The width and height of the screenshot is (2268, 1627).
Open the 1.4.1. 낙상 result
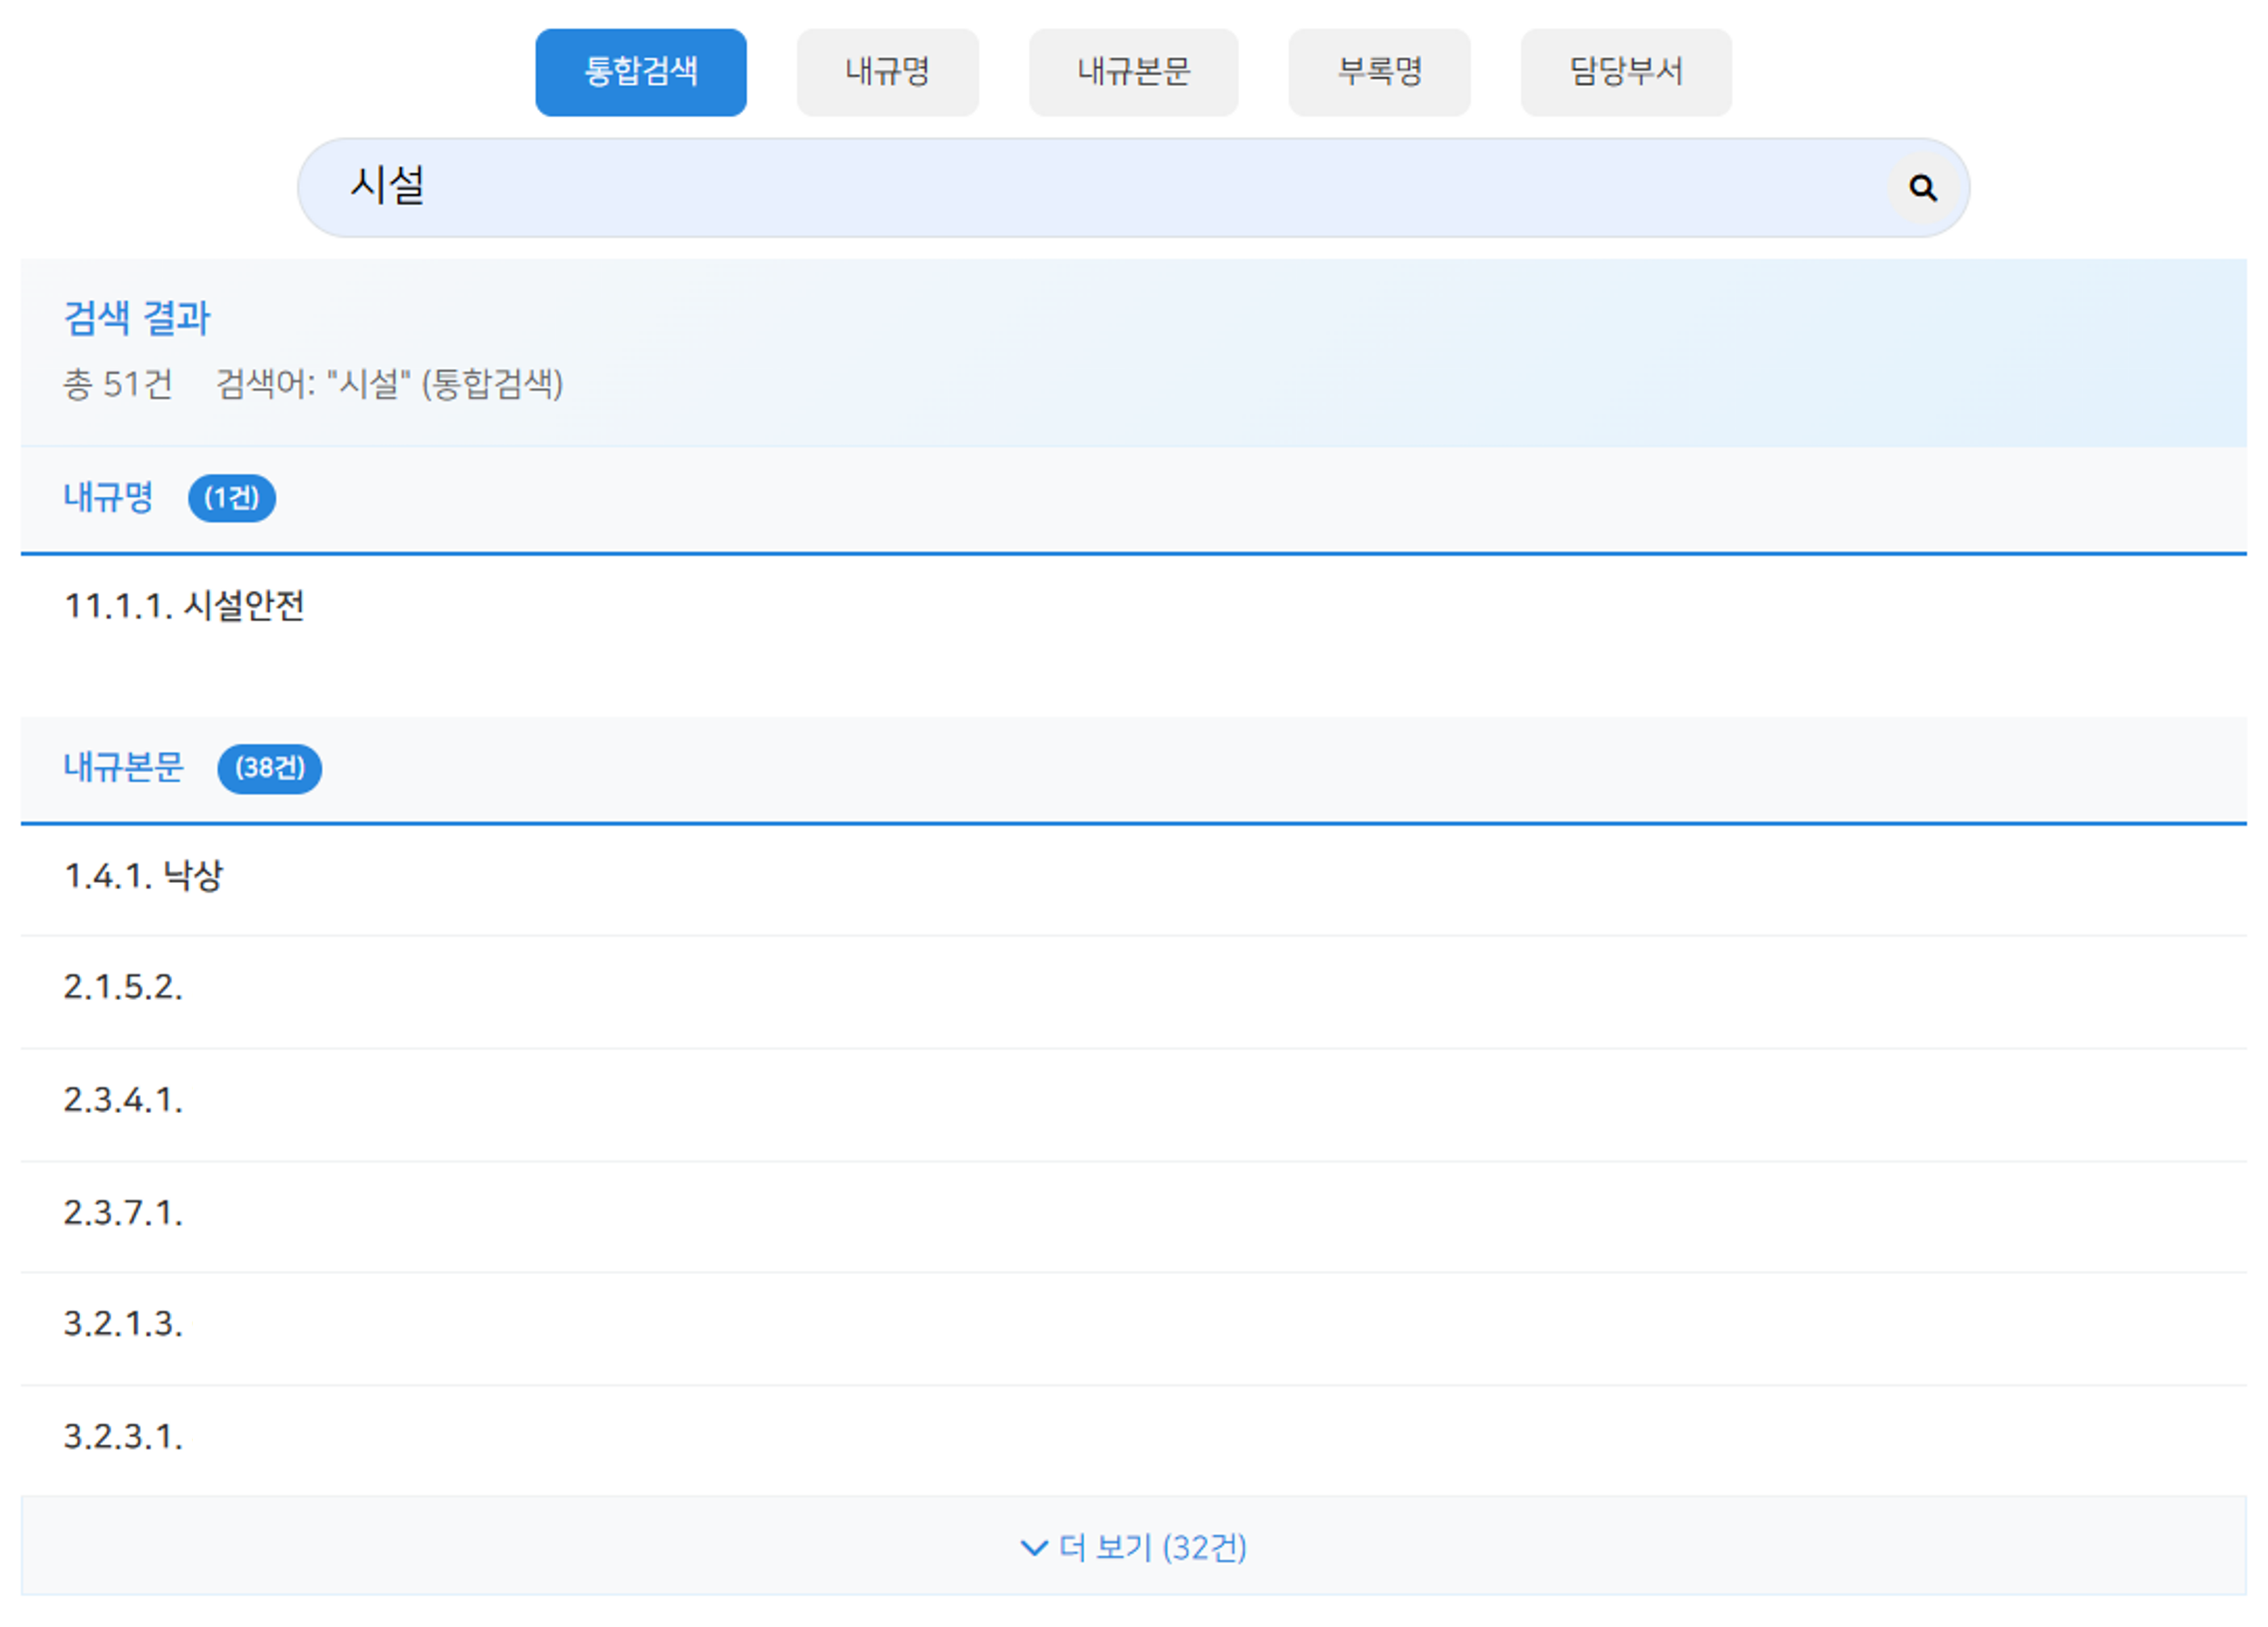click(x=143, y=876)
